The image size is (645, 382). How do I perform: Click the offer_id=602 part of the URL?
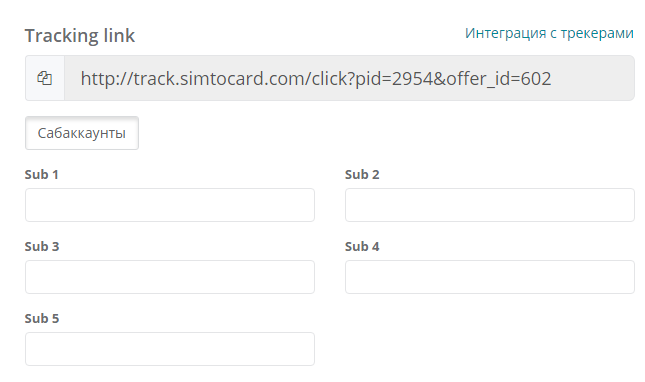[x=499, y=79]
